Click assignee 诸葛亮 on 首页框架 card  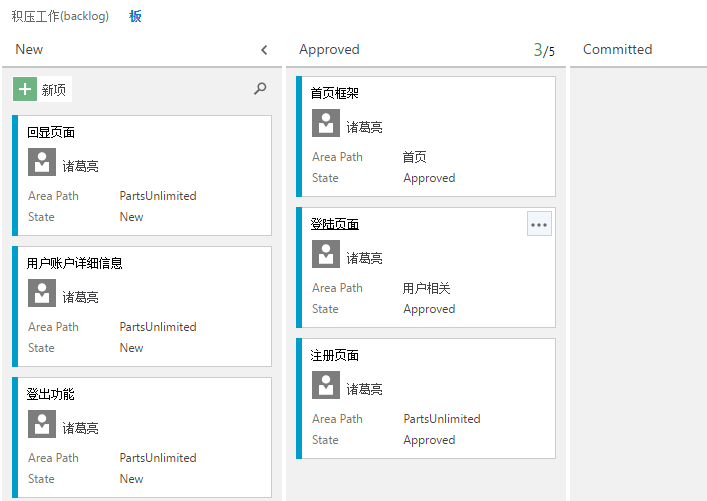click(x=364, y=127)
